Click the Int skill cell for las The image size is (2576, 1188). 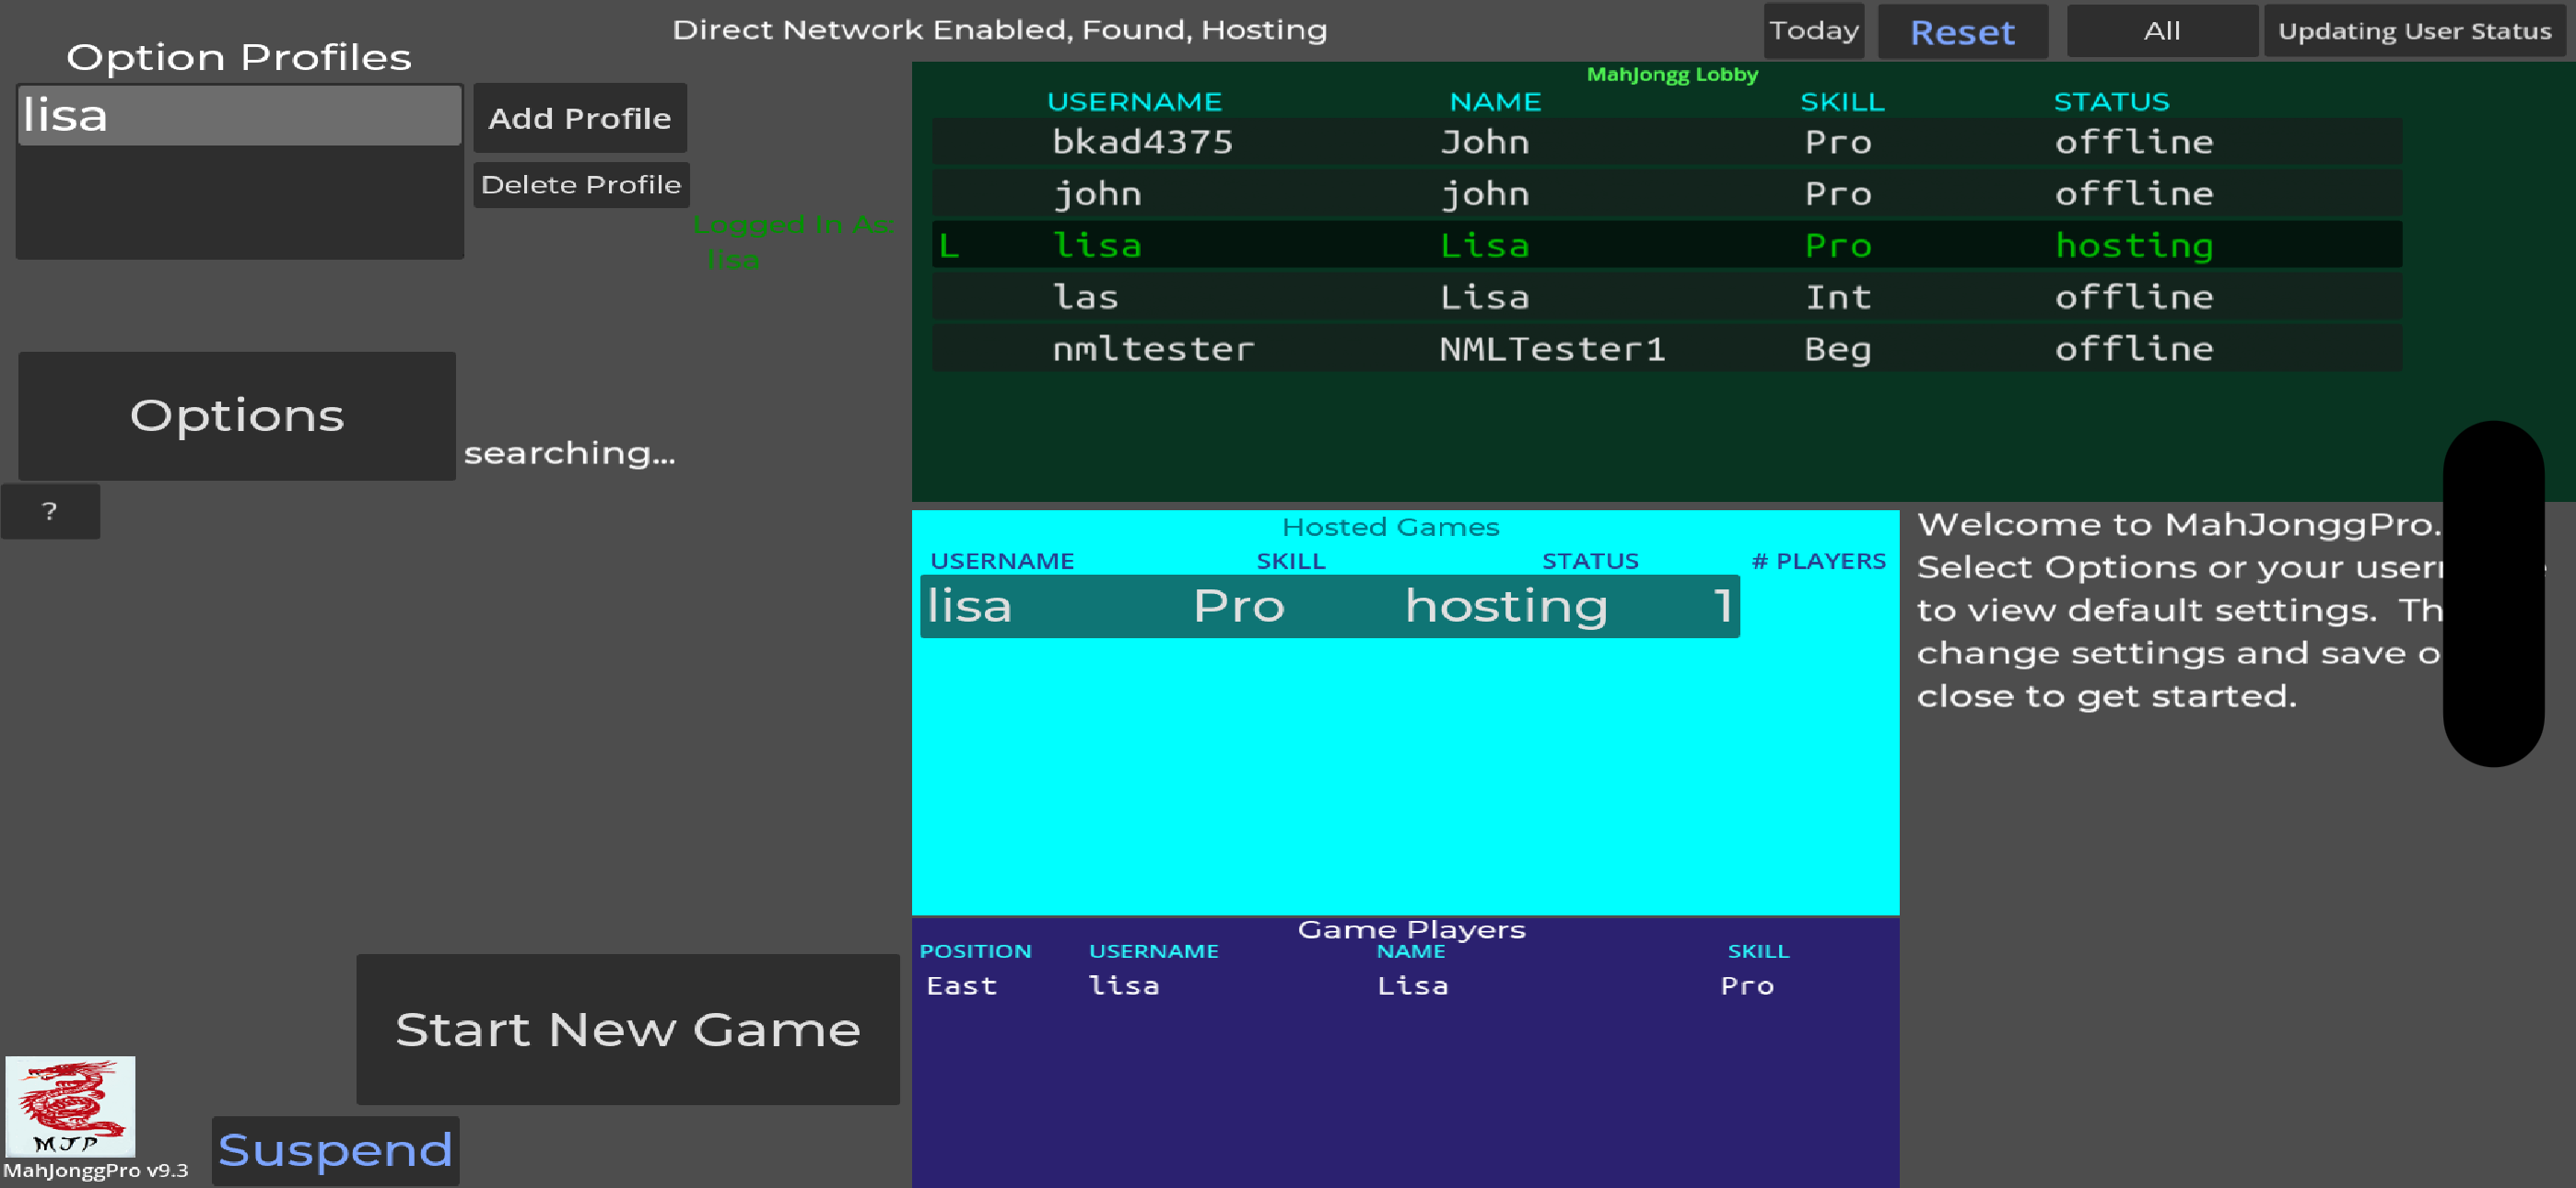point(1838,297)
